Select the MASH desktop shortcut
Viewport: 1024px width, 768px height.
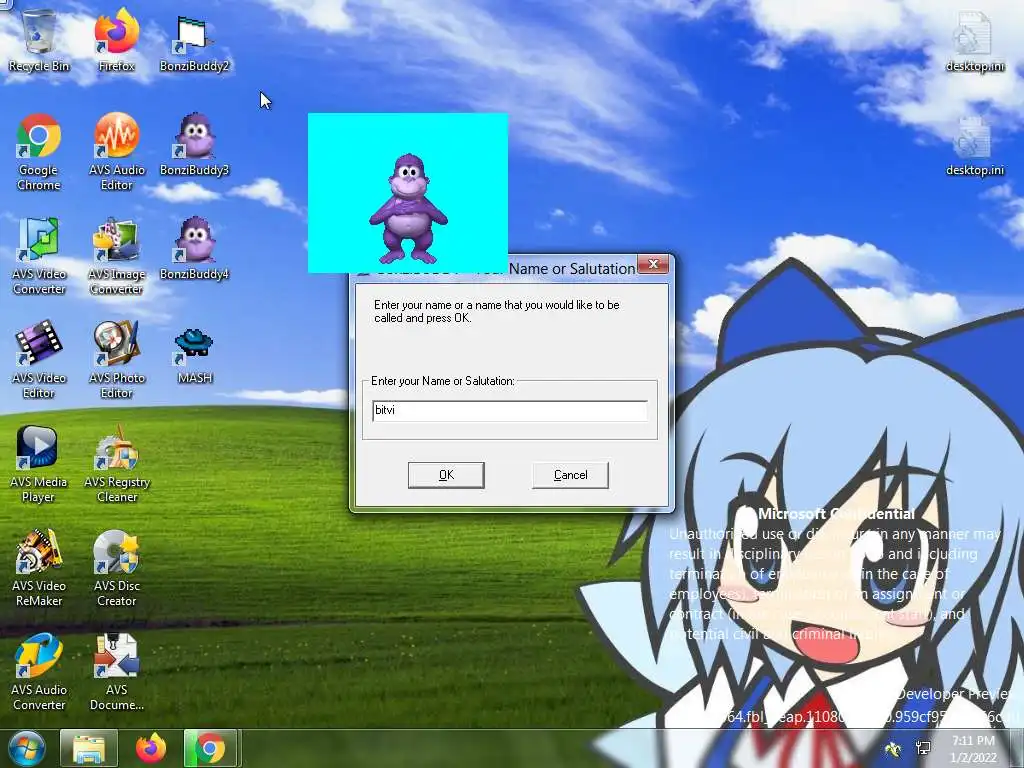195,355
